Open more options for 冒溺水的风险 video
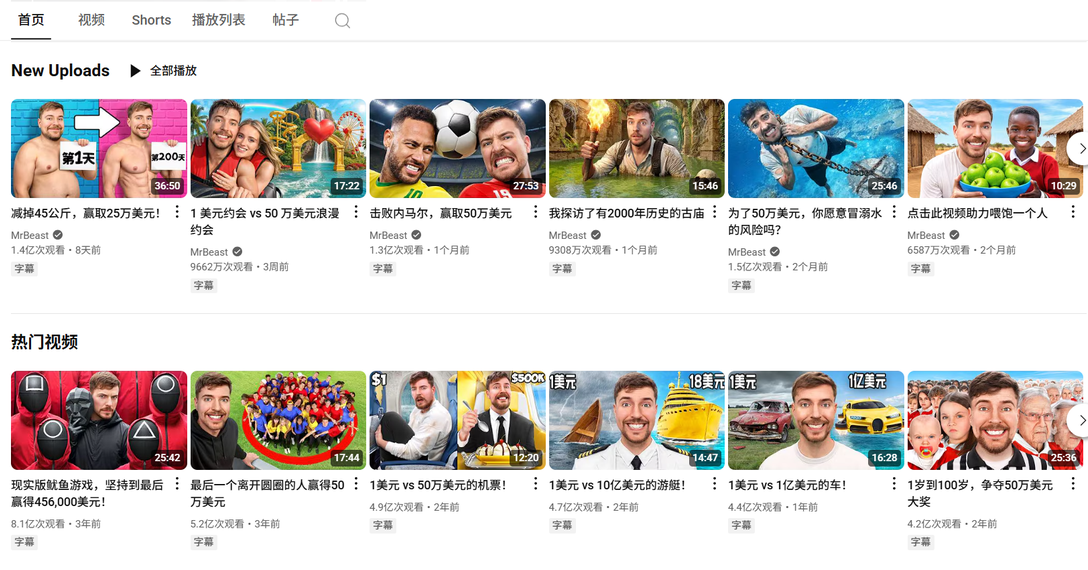This screenshot has height=570, width=1088. pyautogui.click(x=894, y=212)
